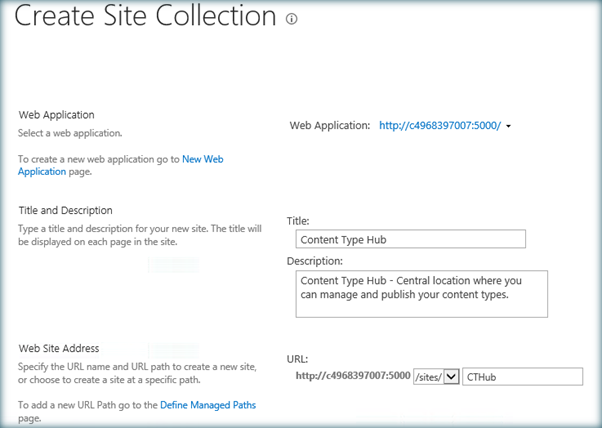Click the URL: field label
The height and width of the screenshot is (428, 602).
click(x=297, y=358)
